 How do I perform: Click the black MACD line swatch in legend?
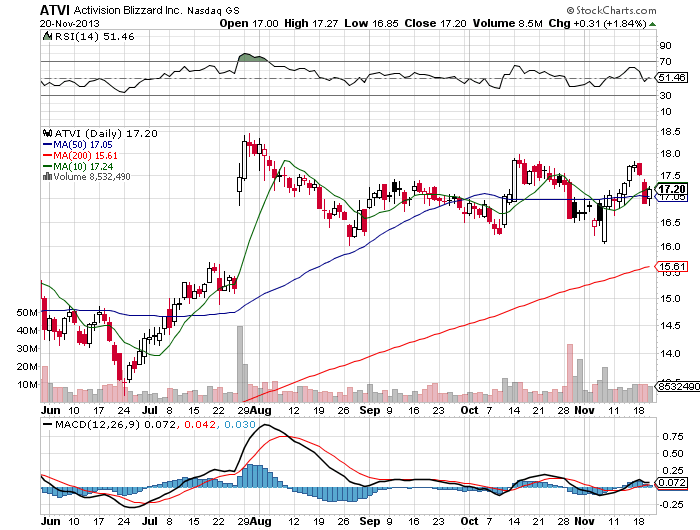(47, 424)
